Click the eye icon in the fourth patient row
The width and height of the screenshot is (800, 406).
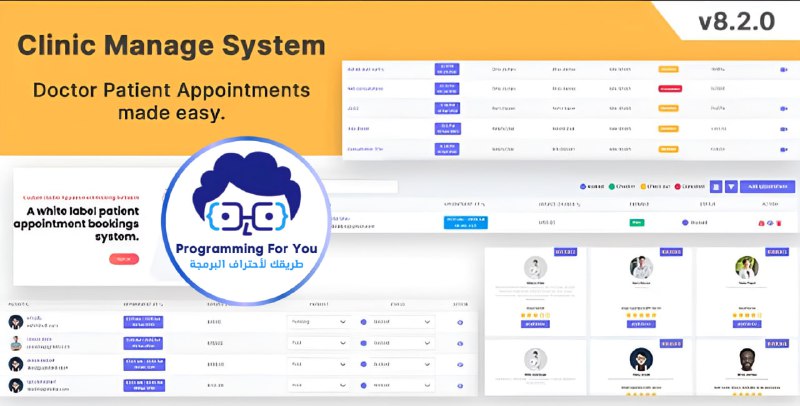460,386
